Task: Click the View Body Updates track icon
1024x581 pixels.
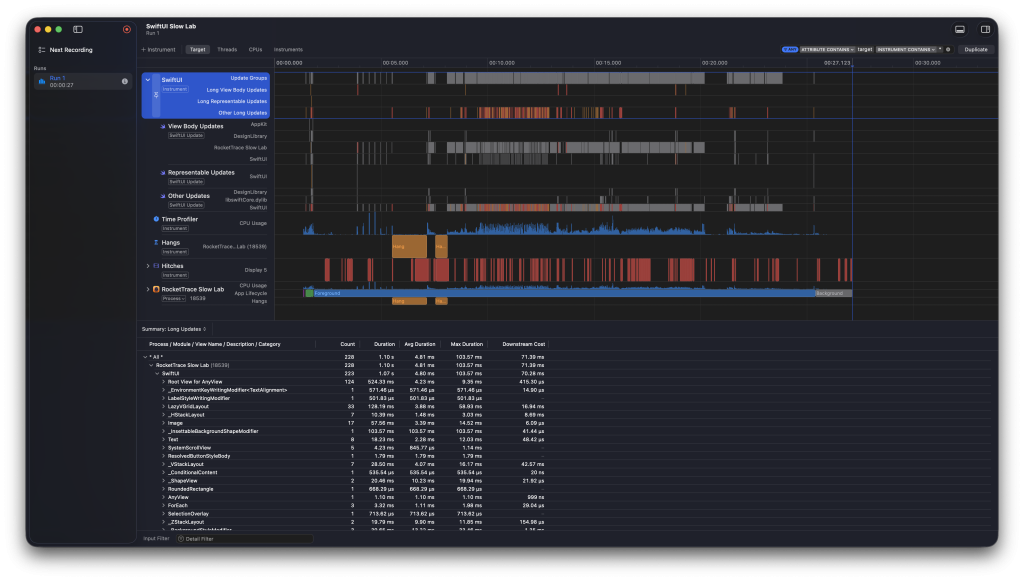Action: coord(163,127)
